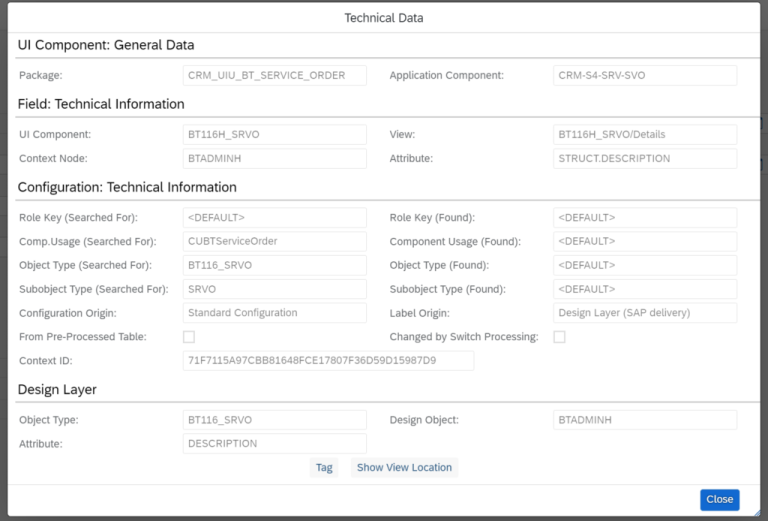Click the Tag button
Image resolution: width=768 pixels, height=521 pixels.
pos(324,467)
